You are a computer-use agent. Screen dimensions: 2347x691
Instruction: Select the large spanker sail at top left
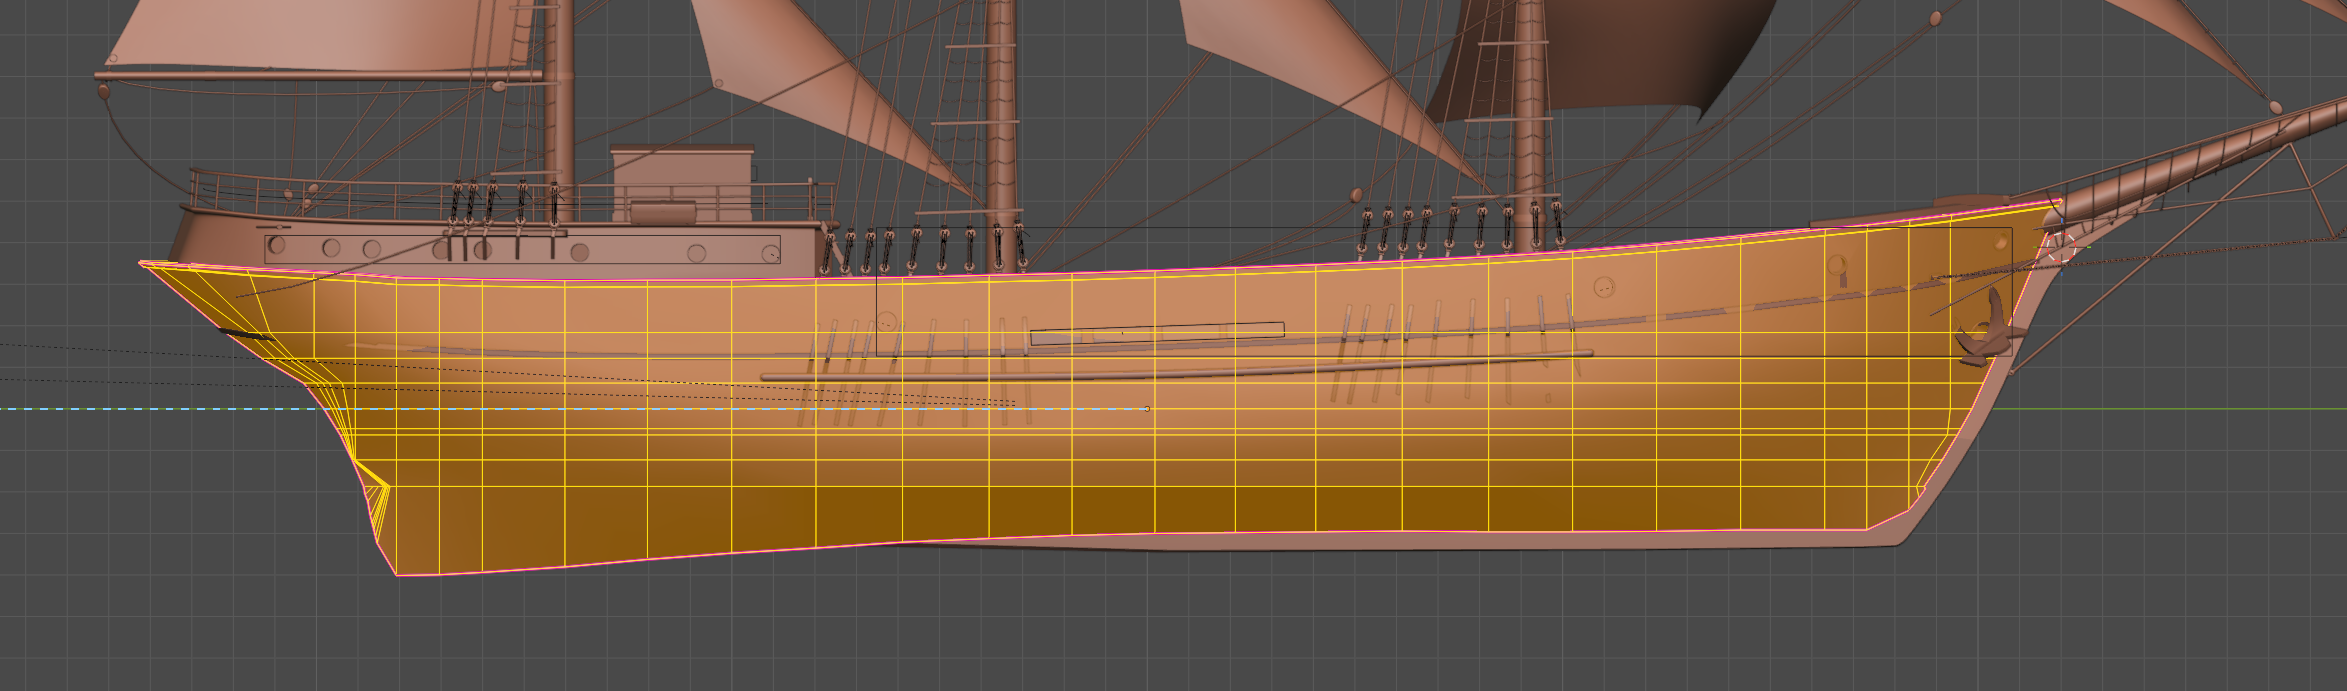click(x=330, y=36)
